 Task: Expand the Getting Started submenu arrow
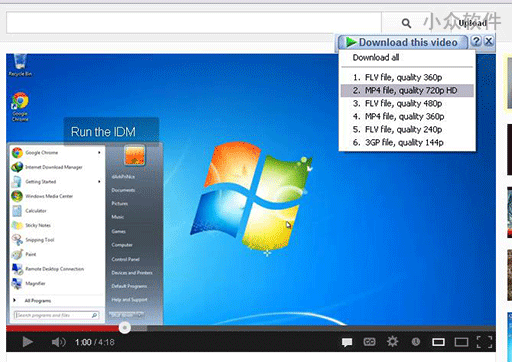[99, 182]
